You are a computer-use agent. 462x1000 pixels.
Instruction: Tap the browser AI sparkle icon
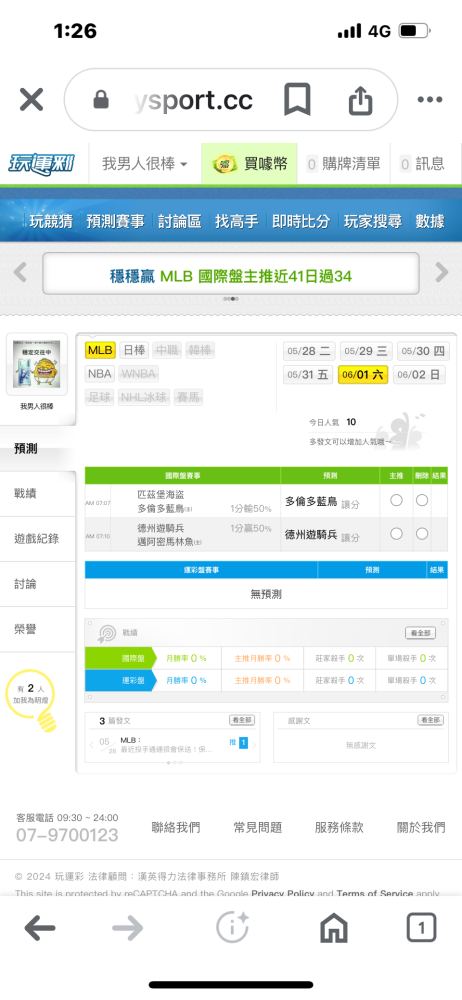point(232,927)
